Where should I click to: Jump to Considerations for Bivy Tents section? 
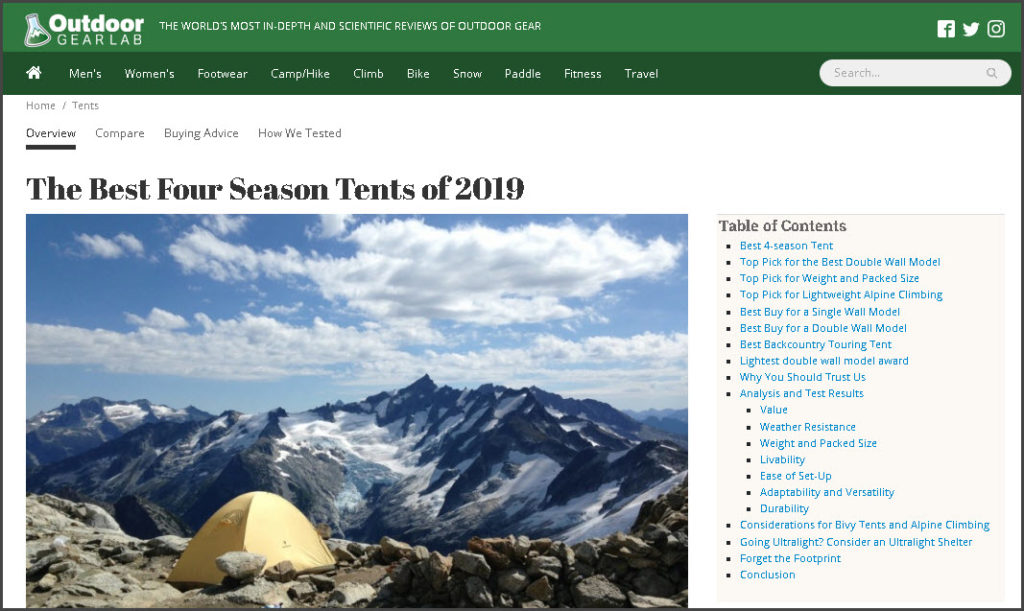click(865, 525)
